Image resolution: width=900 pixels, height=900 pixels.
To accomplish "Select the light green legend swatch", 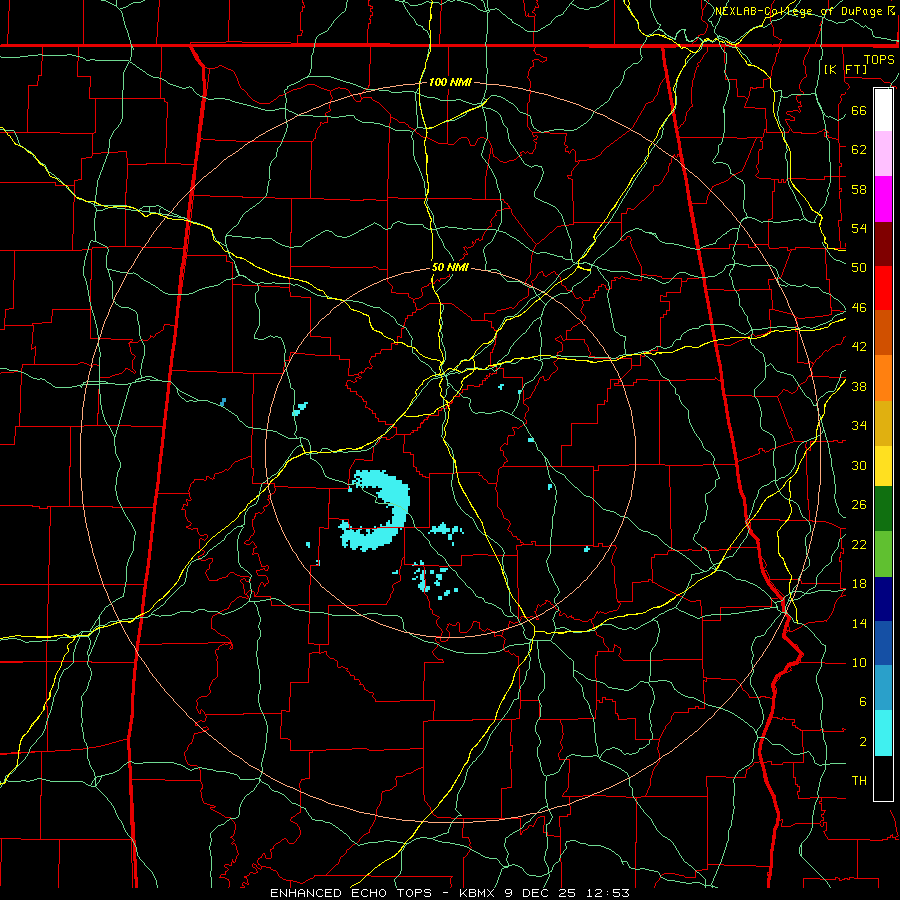I will 883,554.
